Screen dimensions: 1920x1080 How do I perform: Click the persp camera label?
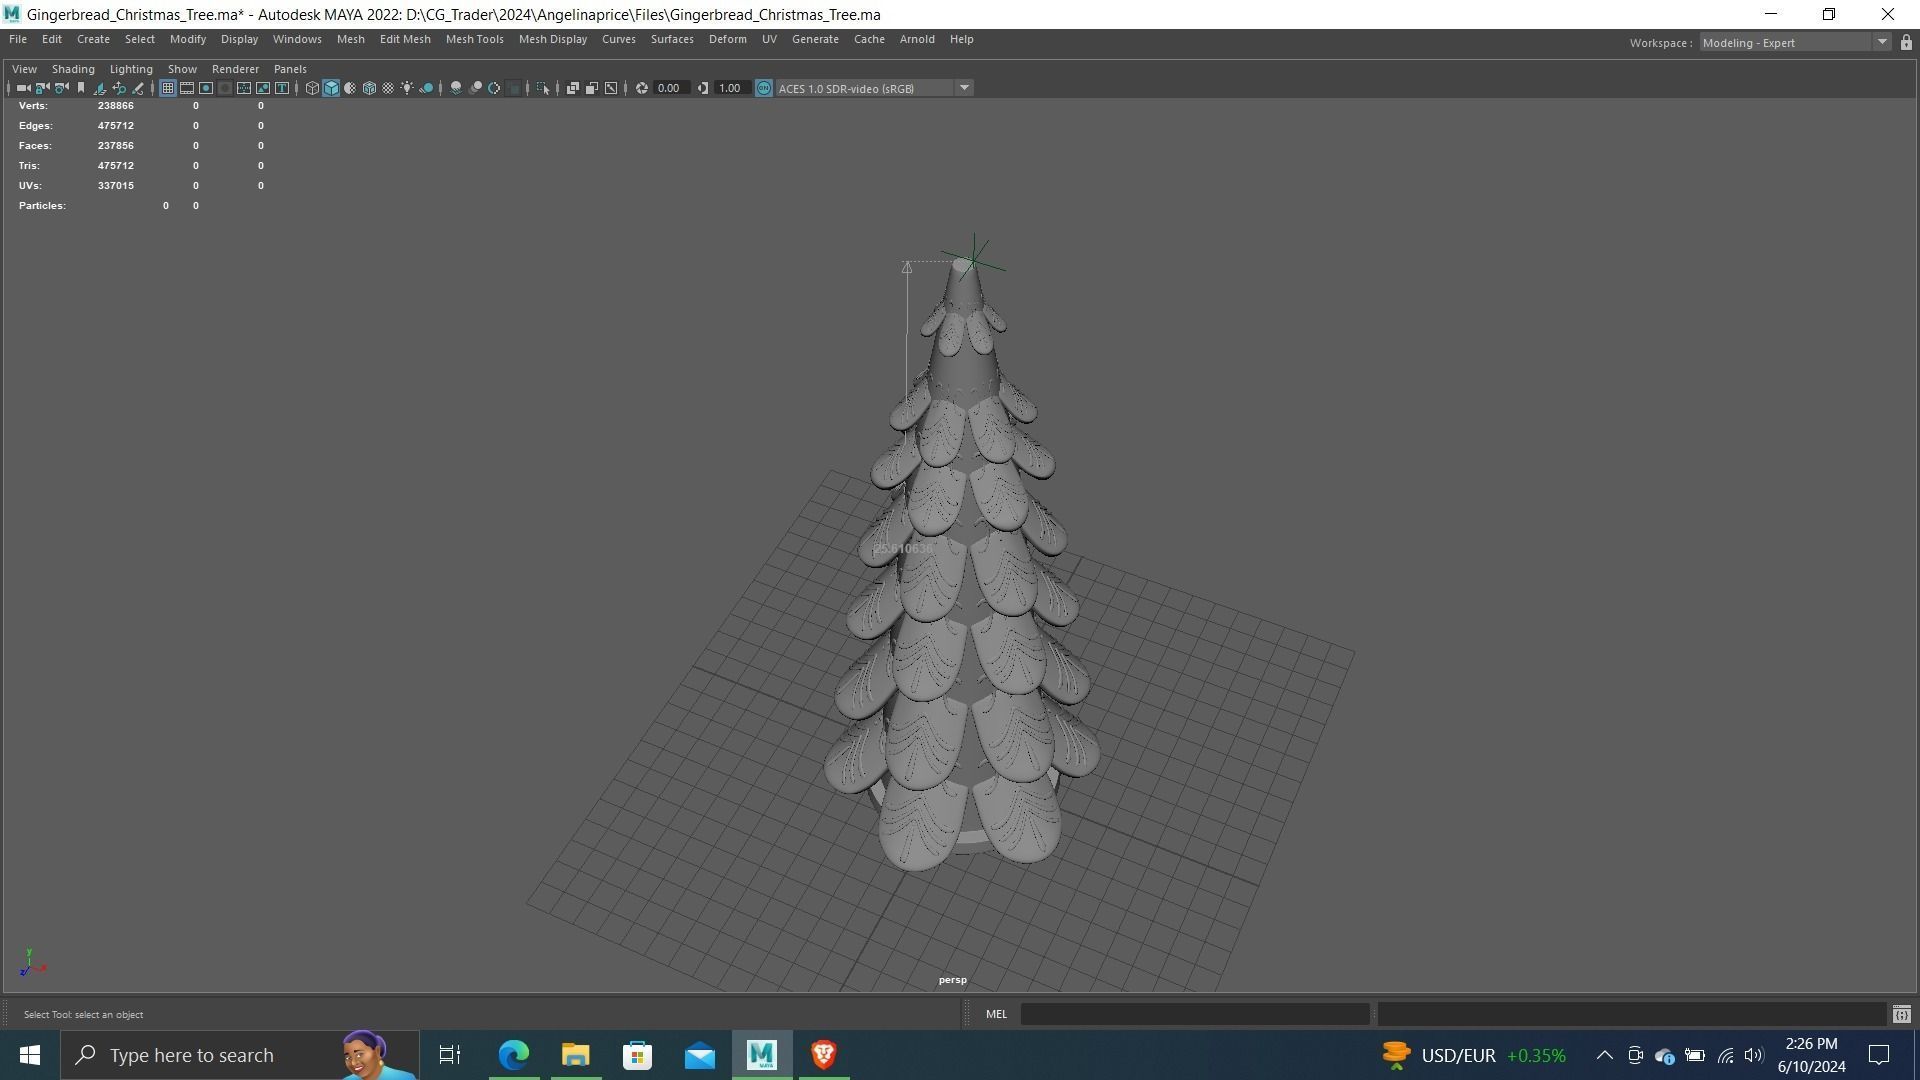pyautogui.click(x=952, y=980)
